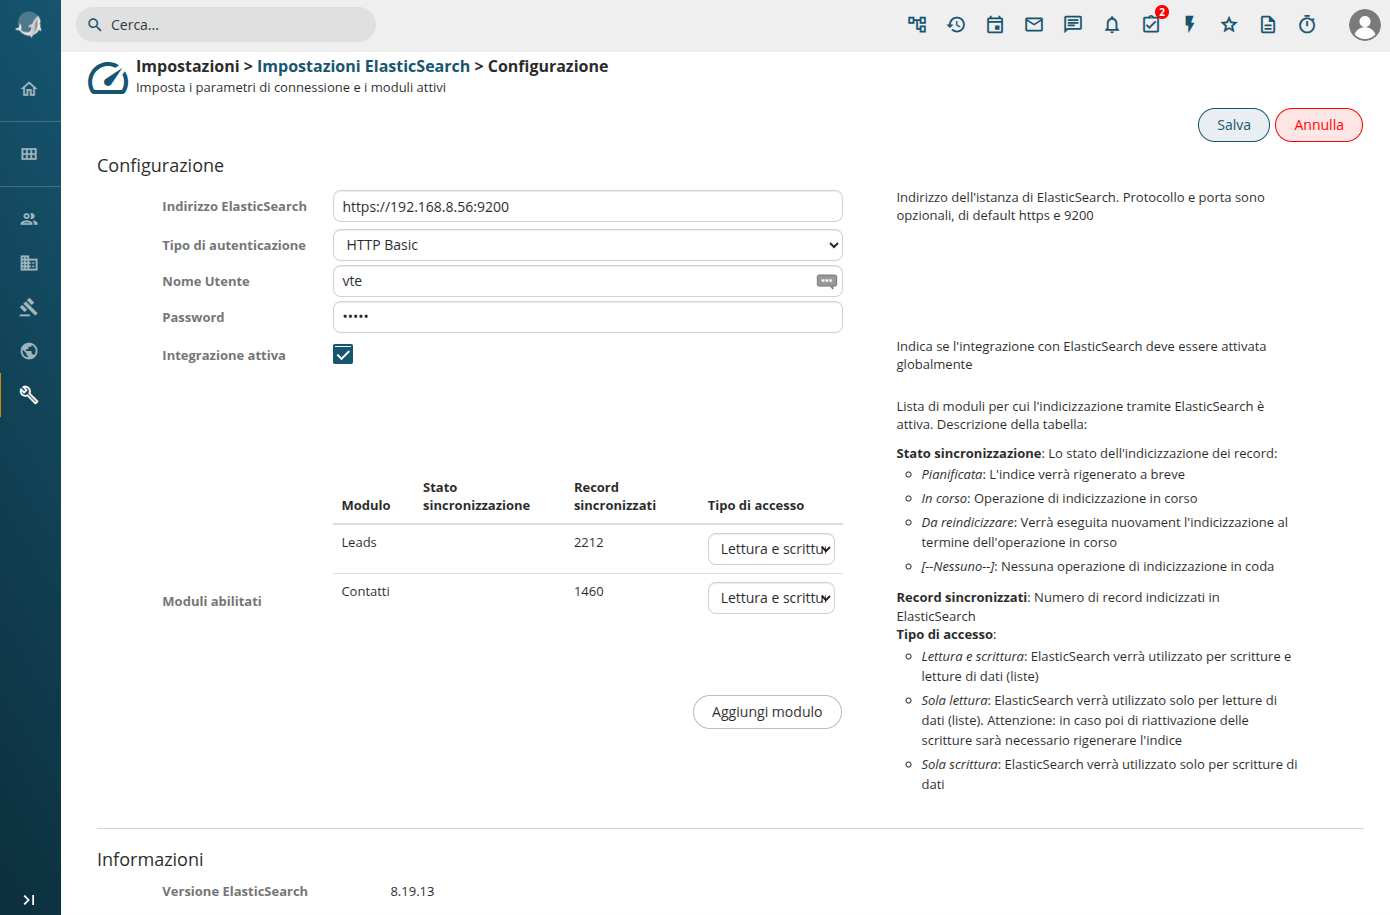
Task: Click the speedometer icon beside the breadcrumb
Action: click(108, 77)
